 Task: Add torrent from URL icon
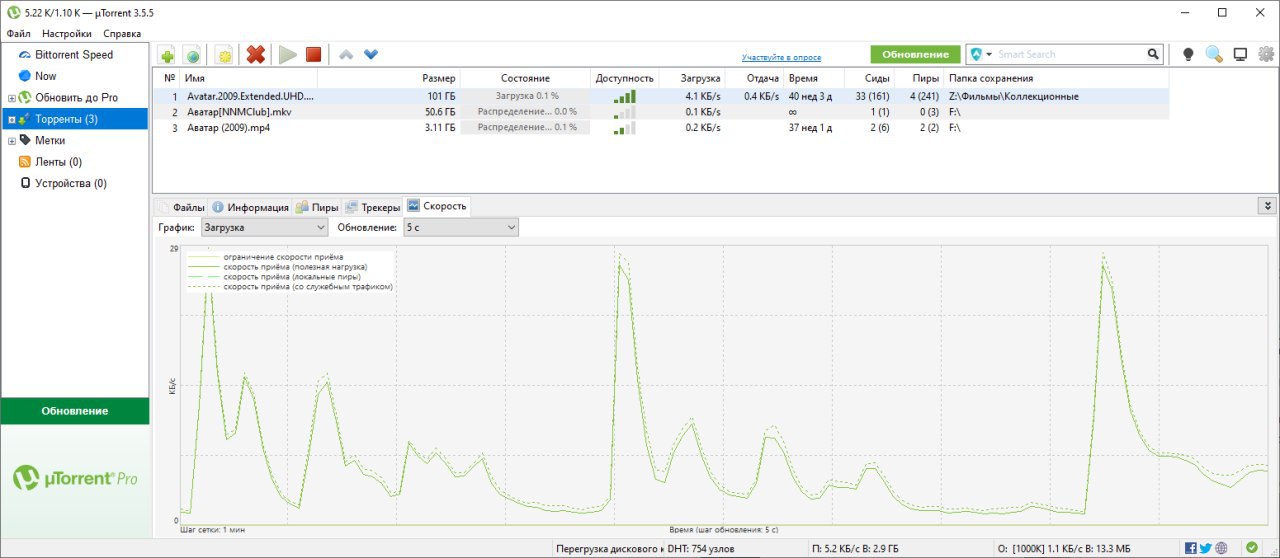point(192,55)
